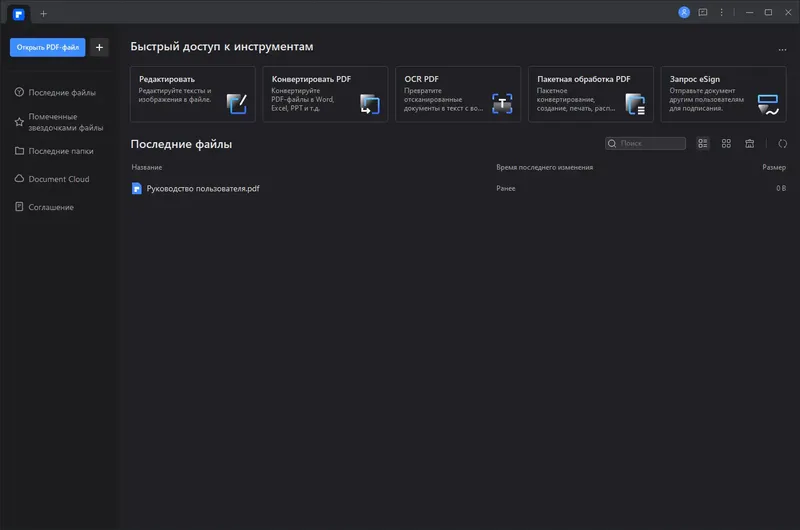This screenshot has width=800, height=530.
Task: Click the batch processing documents icon
Action: [635, 104]
